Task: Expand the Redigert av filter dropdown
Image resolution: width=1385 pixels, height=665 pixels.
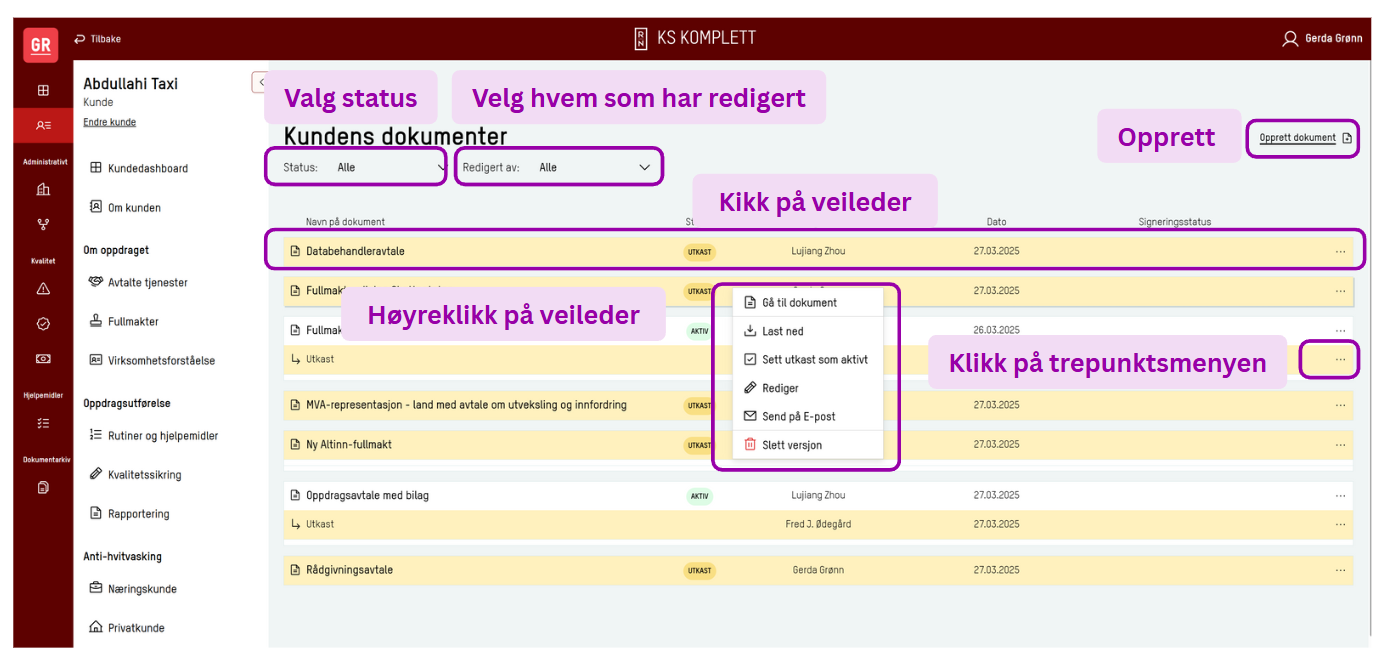Action: click(x=558, y=167)
